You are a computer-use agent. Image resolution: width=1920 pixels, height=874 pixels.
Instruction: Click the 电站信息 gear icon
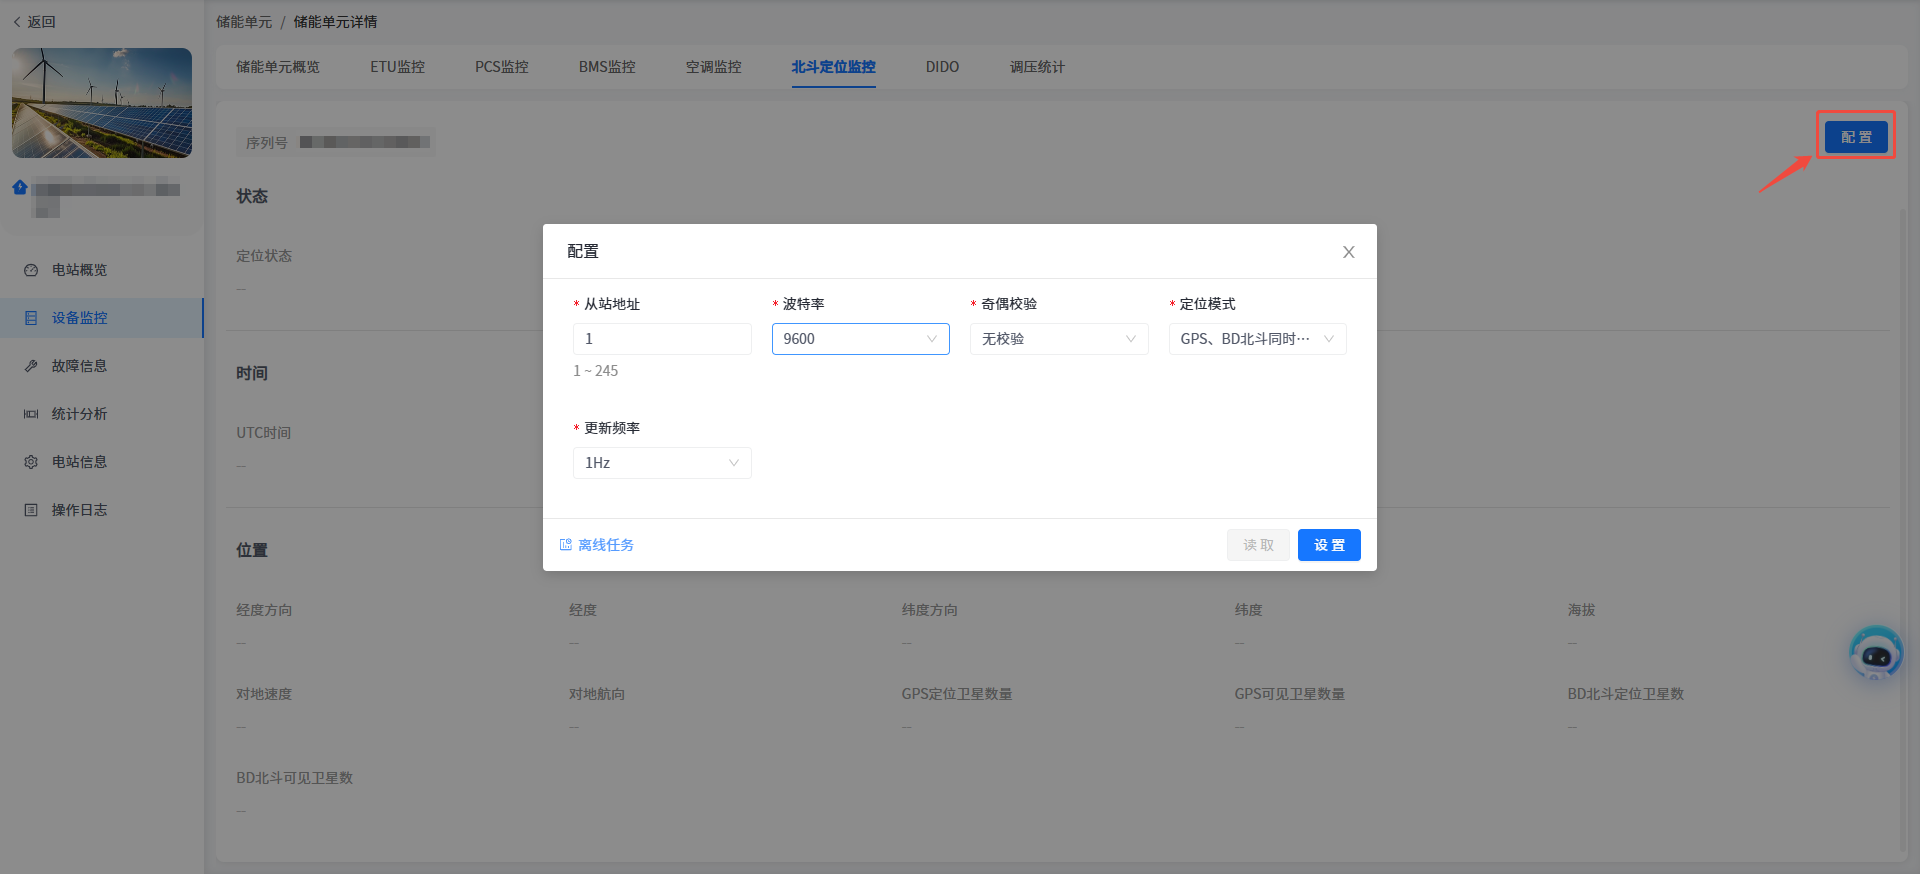click(31, 462)
